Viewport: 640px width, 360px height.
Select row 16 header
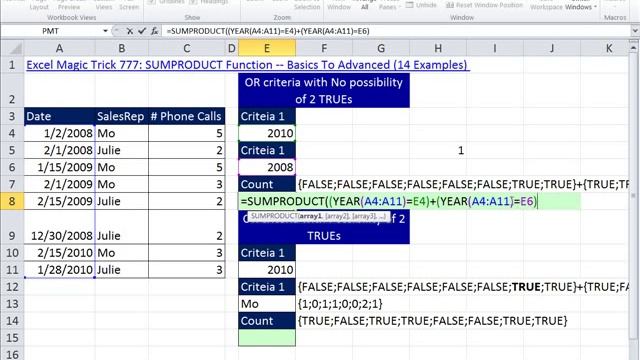tap(12, 354)
